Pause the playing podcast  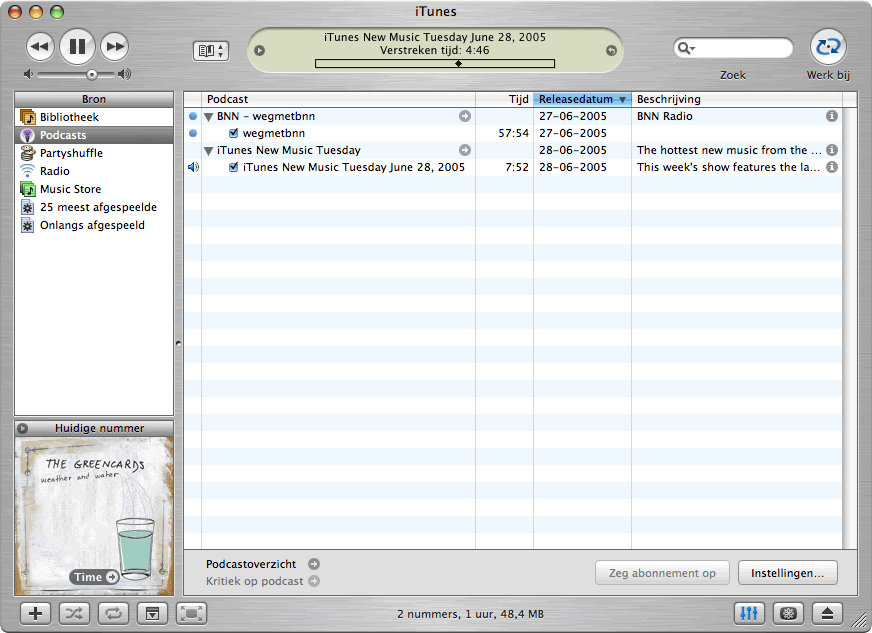pyautogui.click(x=77, y=46)
